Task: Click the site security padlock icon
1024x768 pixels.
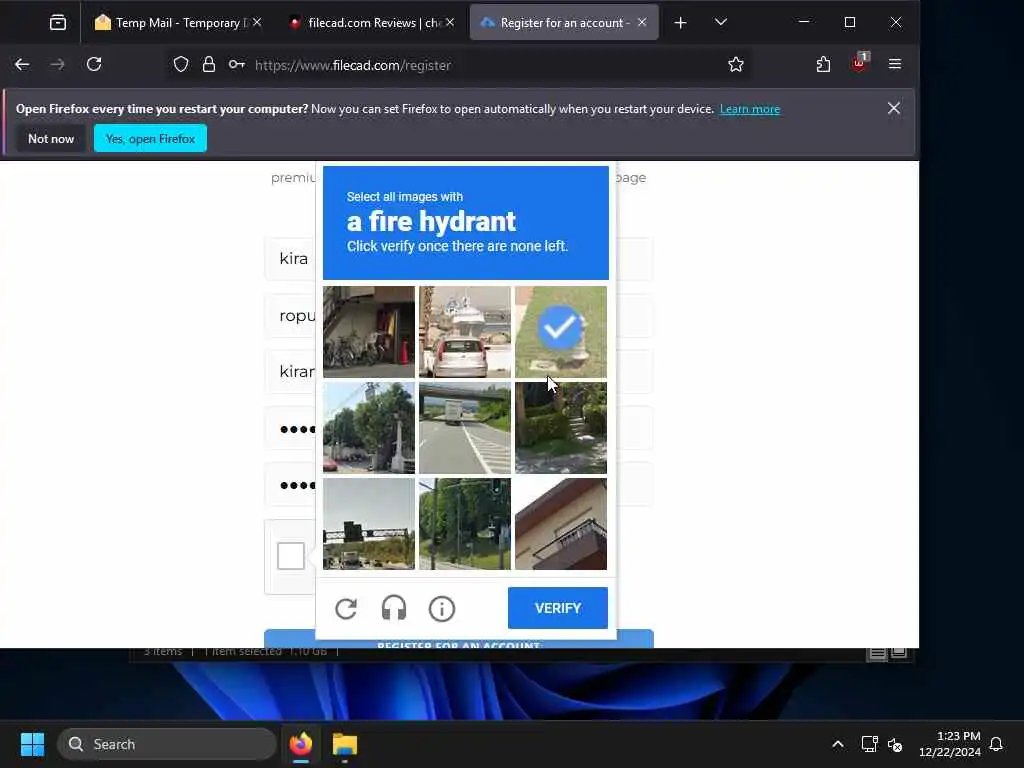Action: click(x=208, y=65)
